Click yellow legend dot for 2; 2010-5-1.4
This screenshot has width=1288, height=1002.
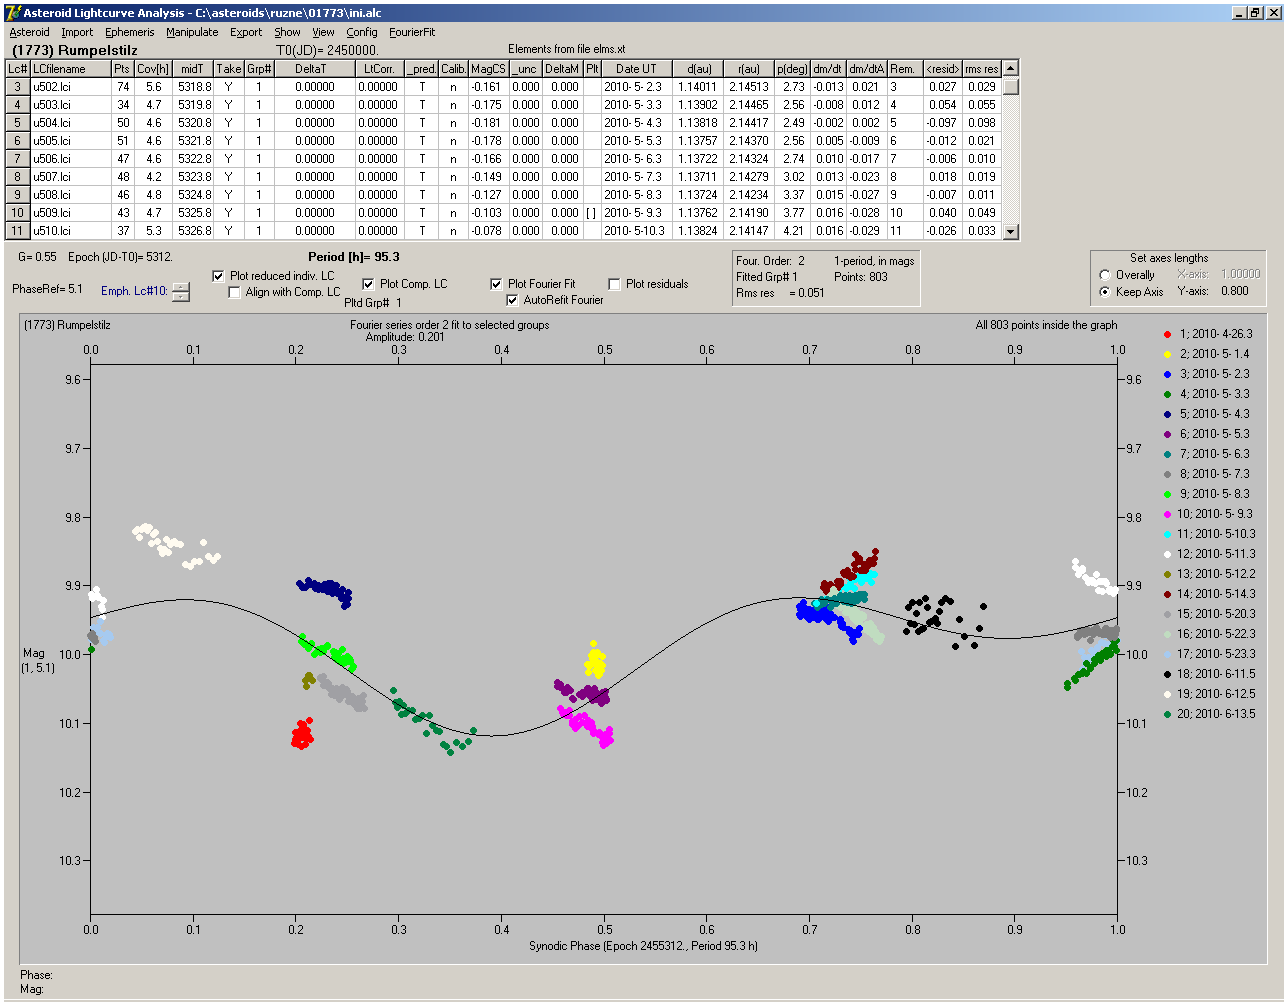(x=1168, y=354)
